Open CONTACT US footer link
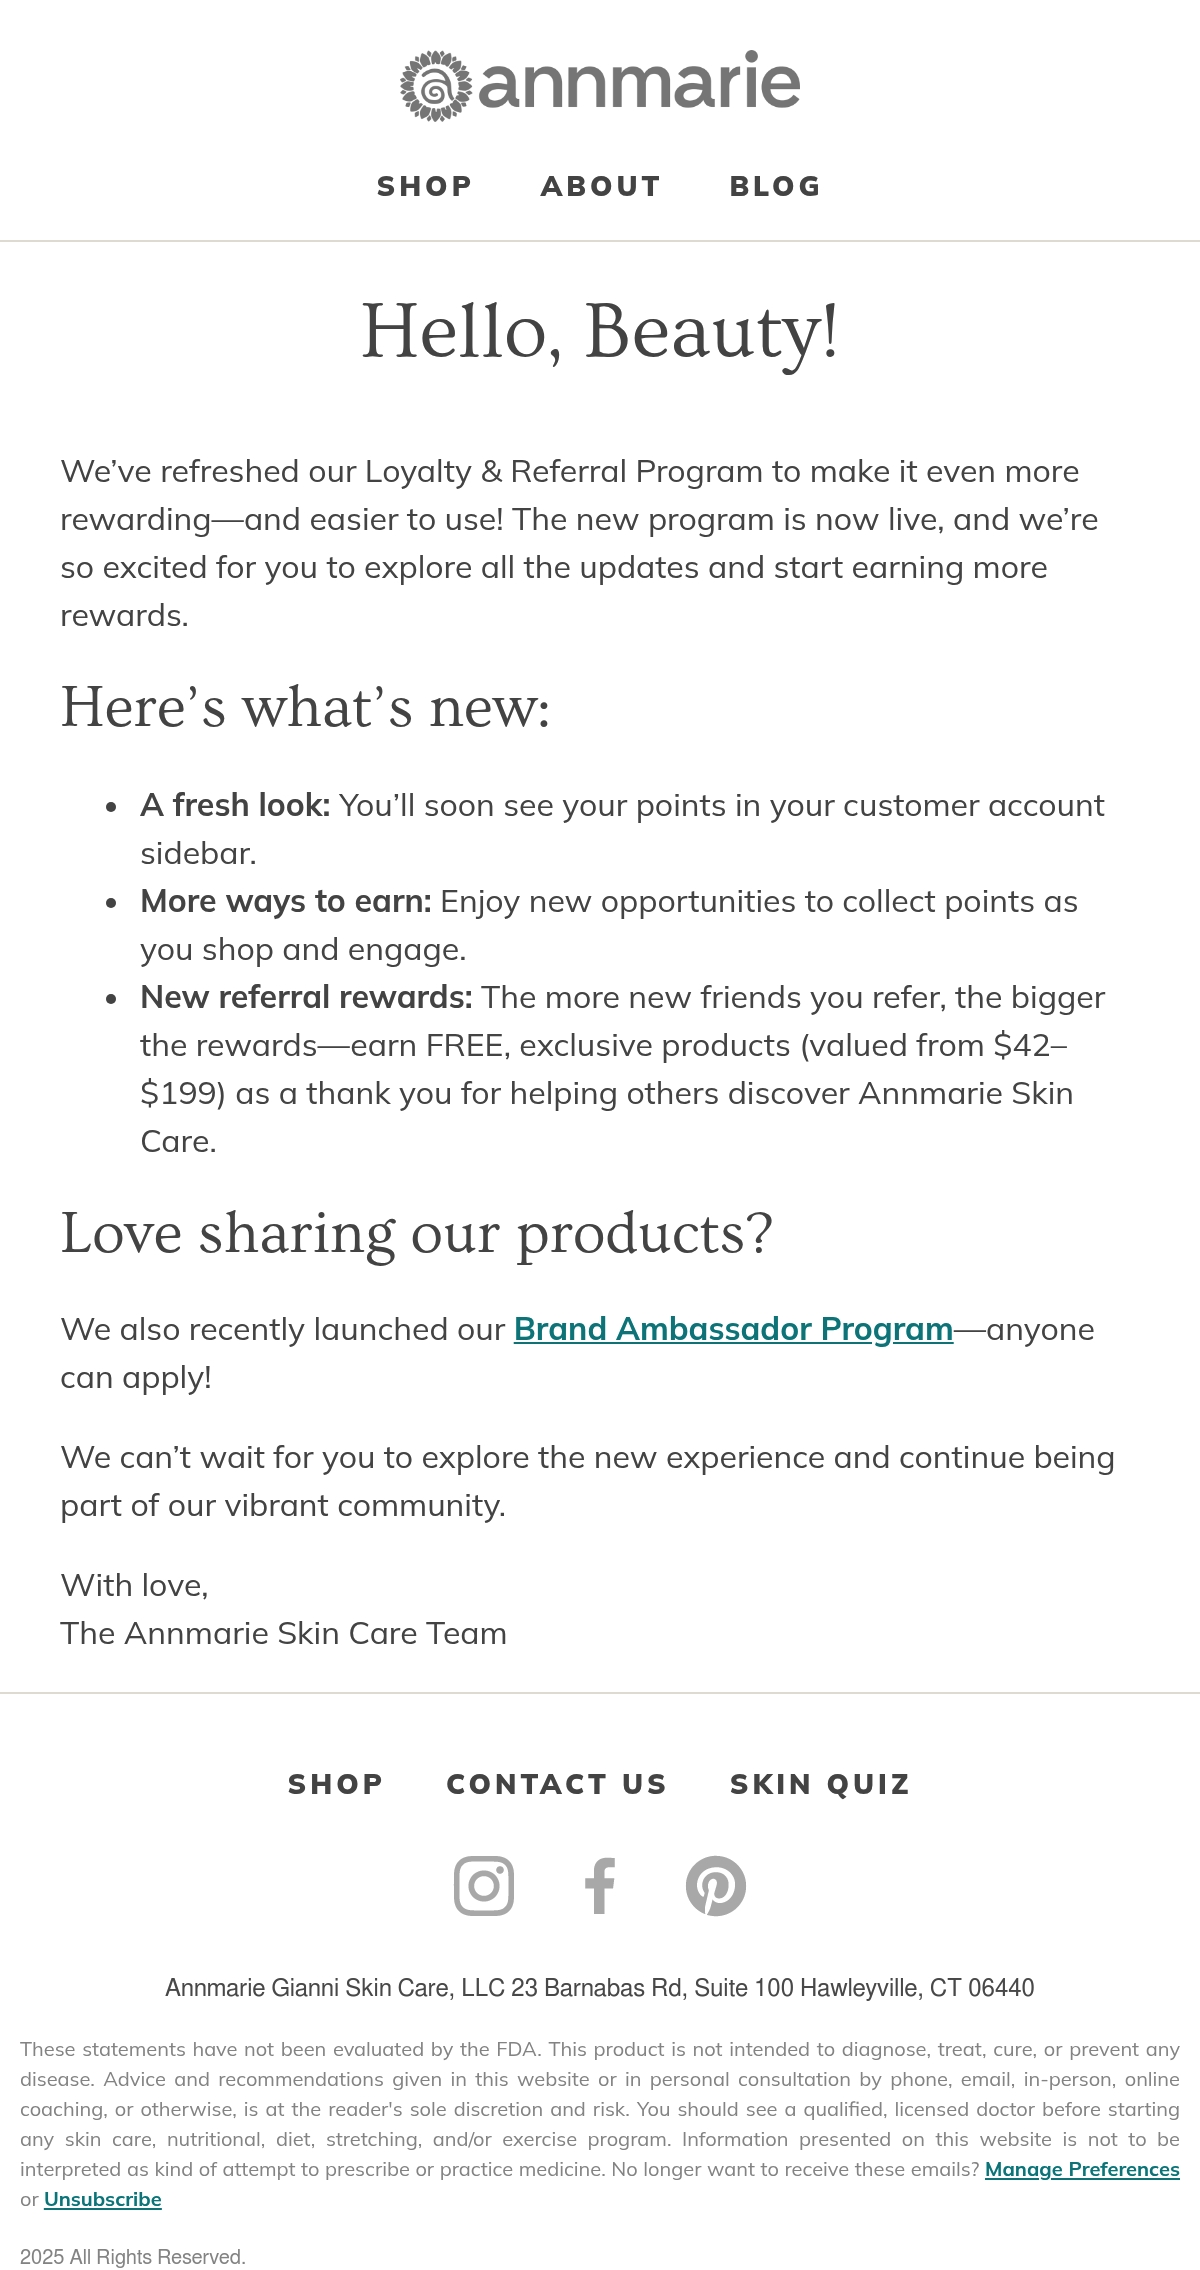The image size is (1200, 2270). pyautogui.click(x=557, y=1784)
